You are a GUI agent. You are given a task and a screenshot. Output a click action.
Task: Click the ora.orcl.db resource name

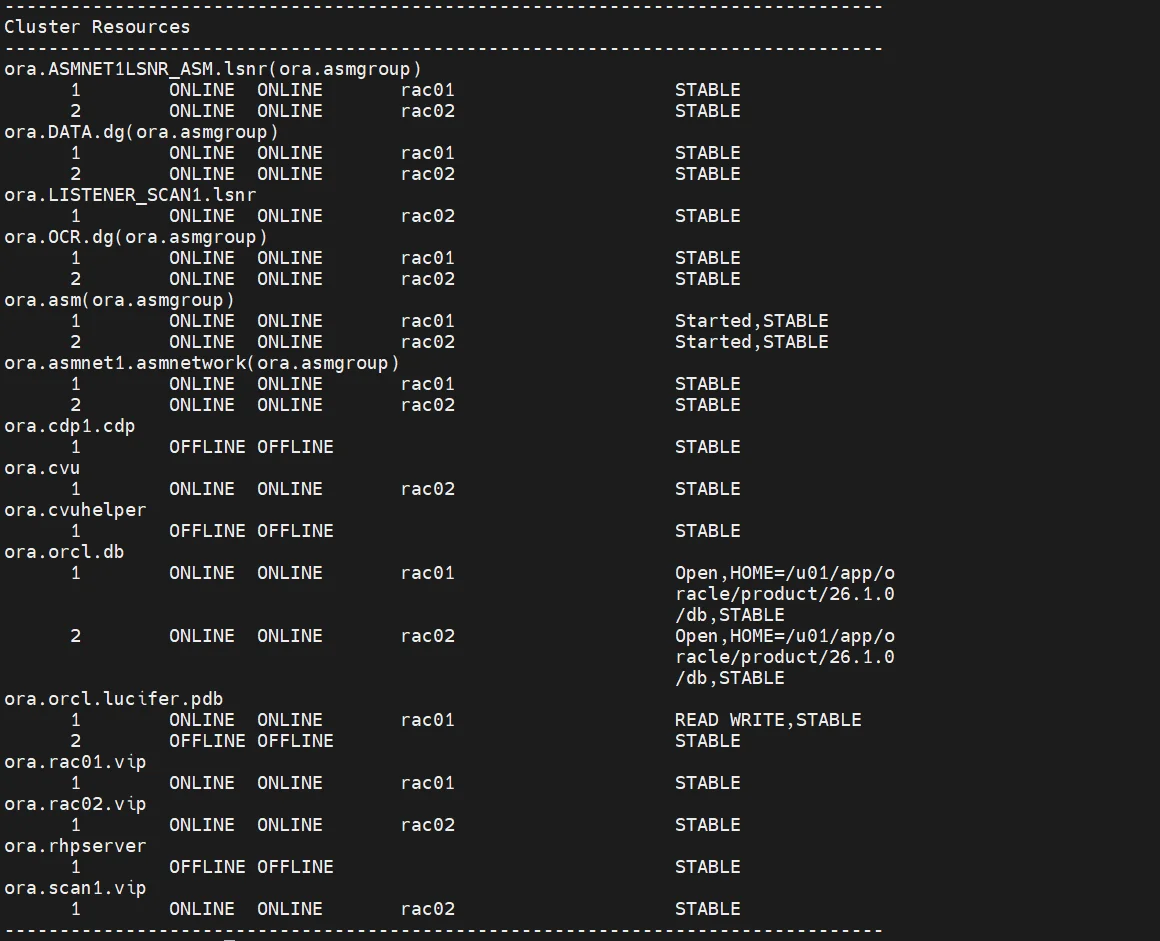pos(64,552)
